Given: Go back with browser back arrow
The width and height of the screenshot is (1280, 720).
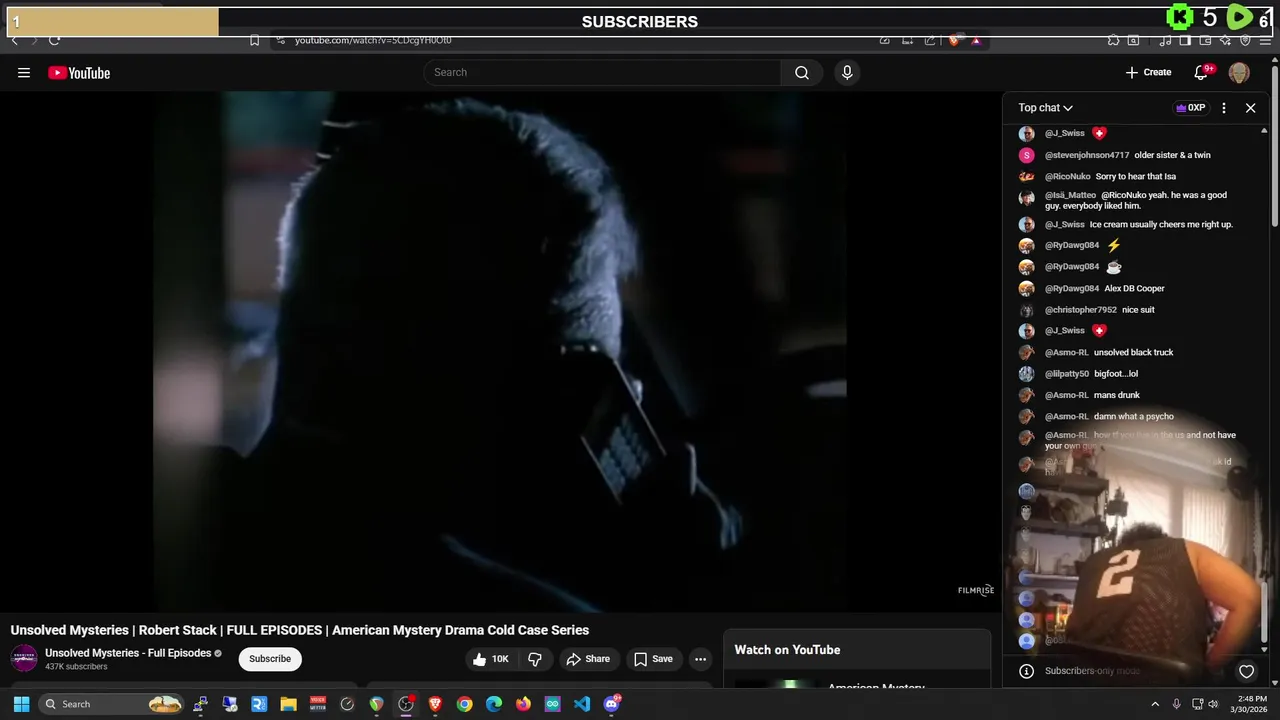Looking at the screenshot, I should (14, 40).
